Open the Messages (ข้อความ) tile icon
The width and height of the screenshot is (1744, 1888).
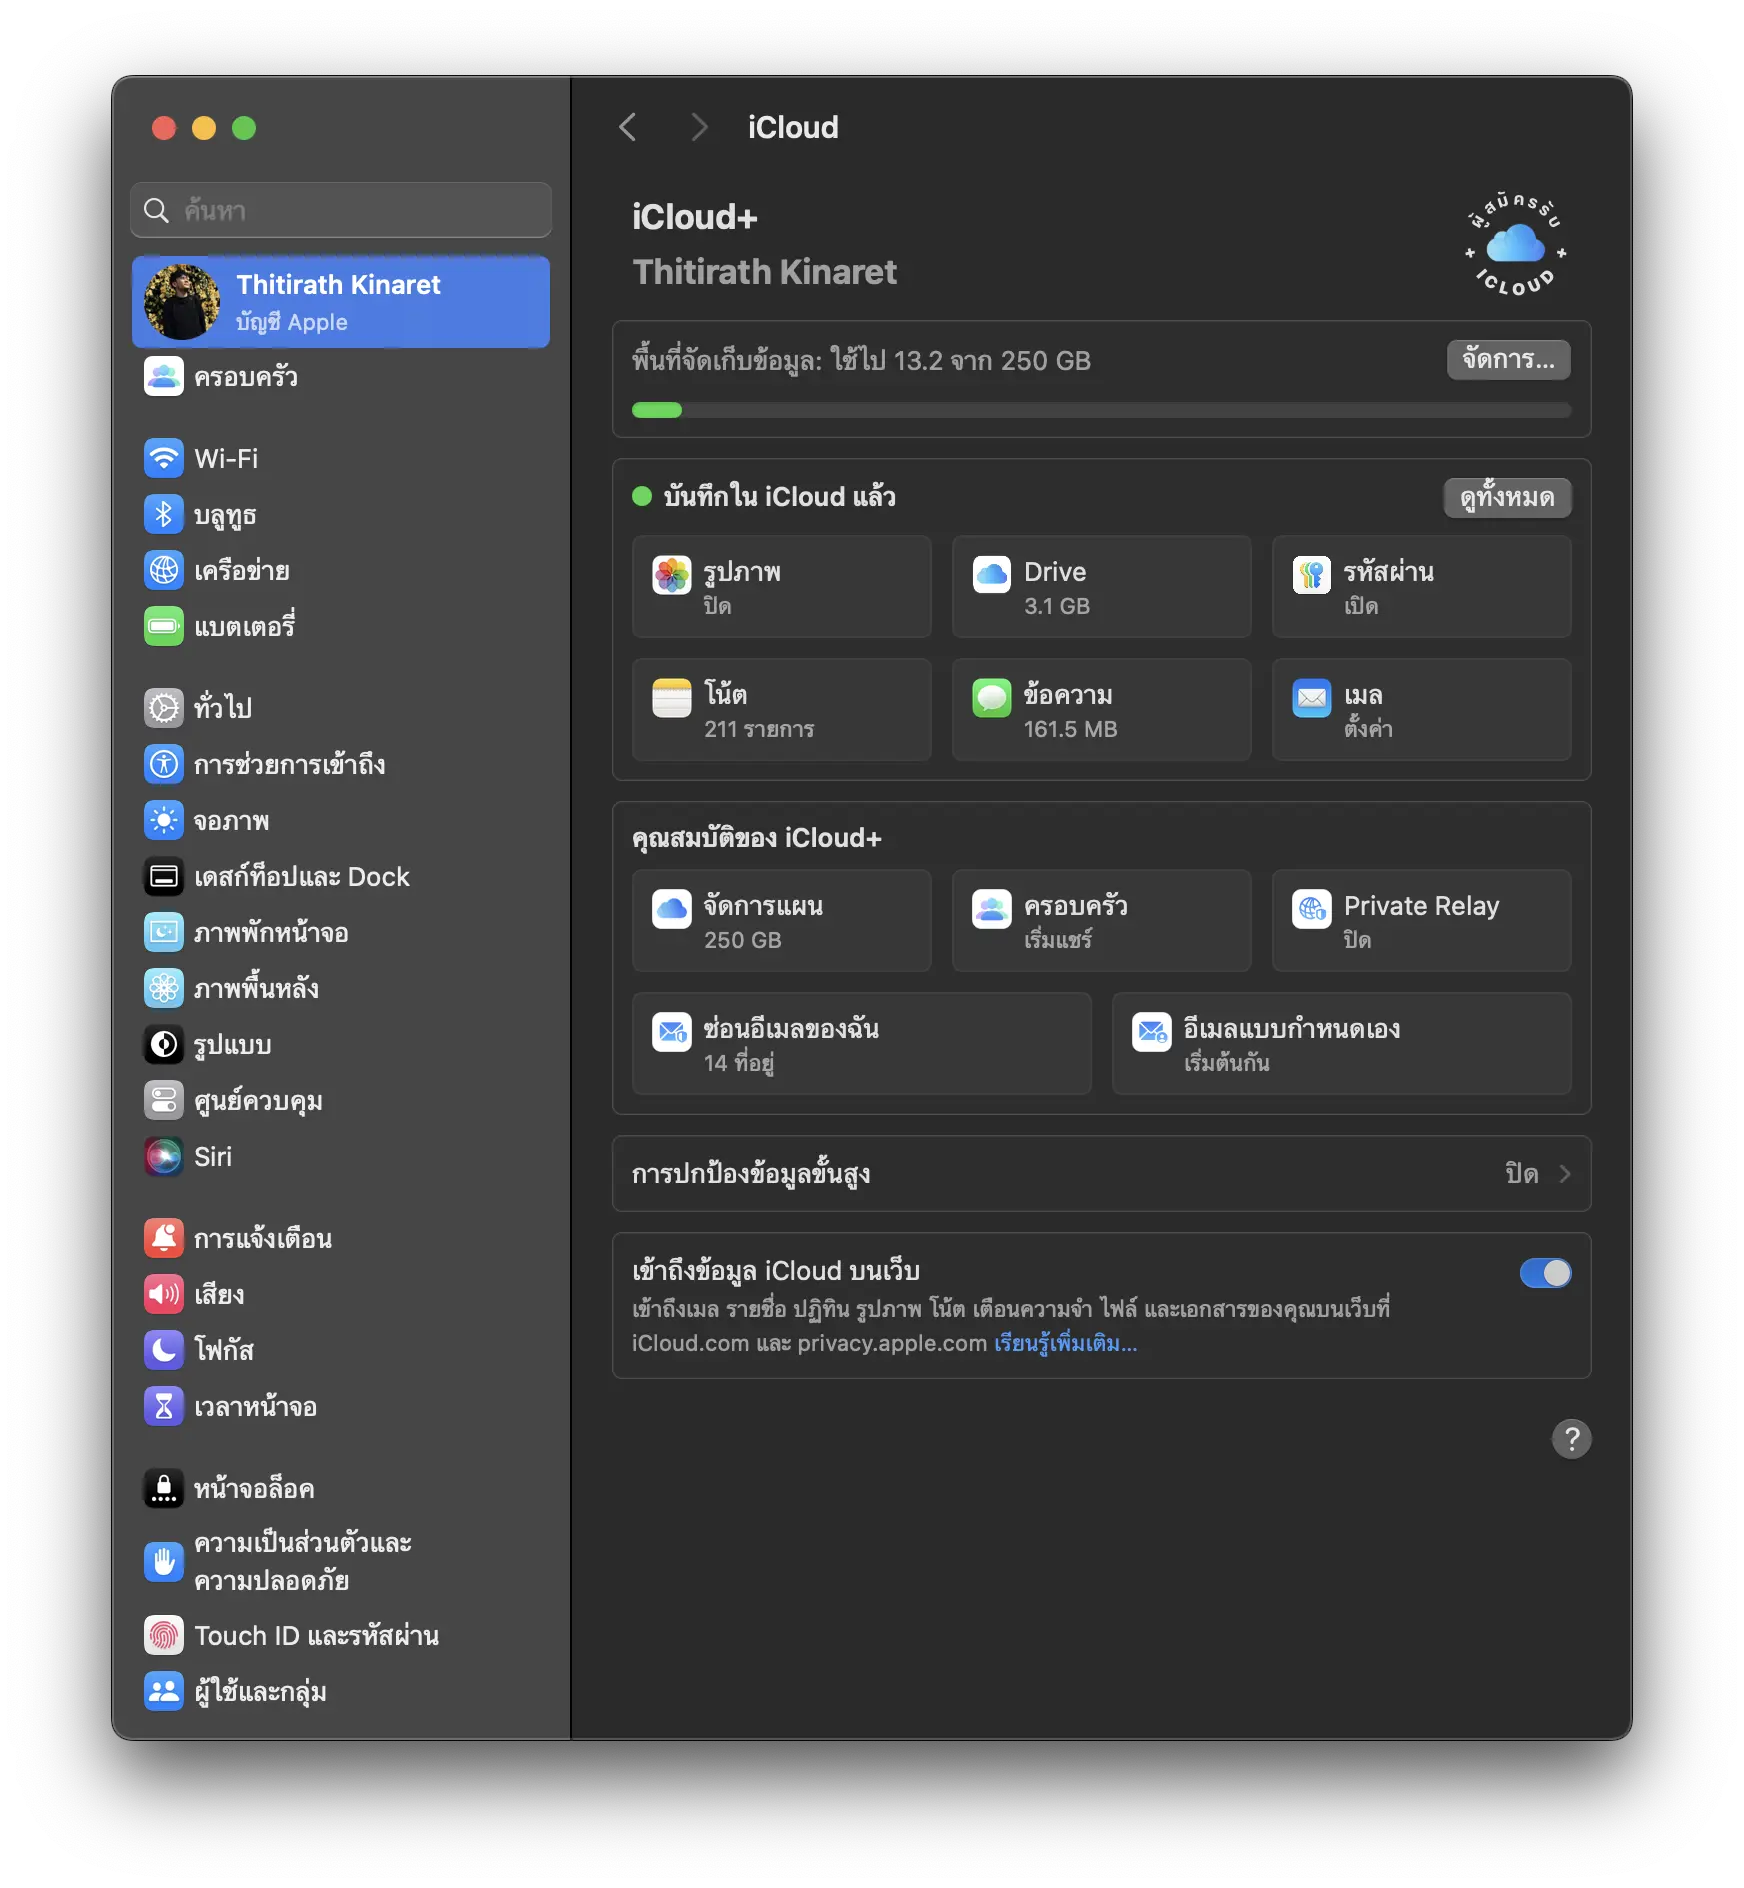tap(991, 698)
